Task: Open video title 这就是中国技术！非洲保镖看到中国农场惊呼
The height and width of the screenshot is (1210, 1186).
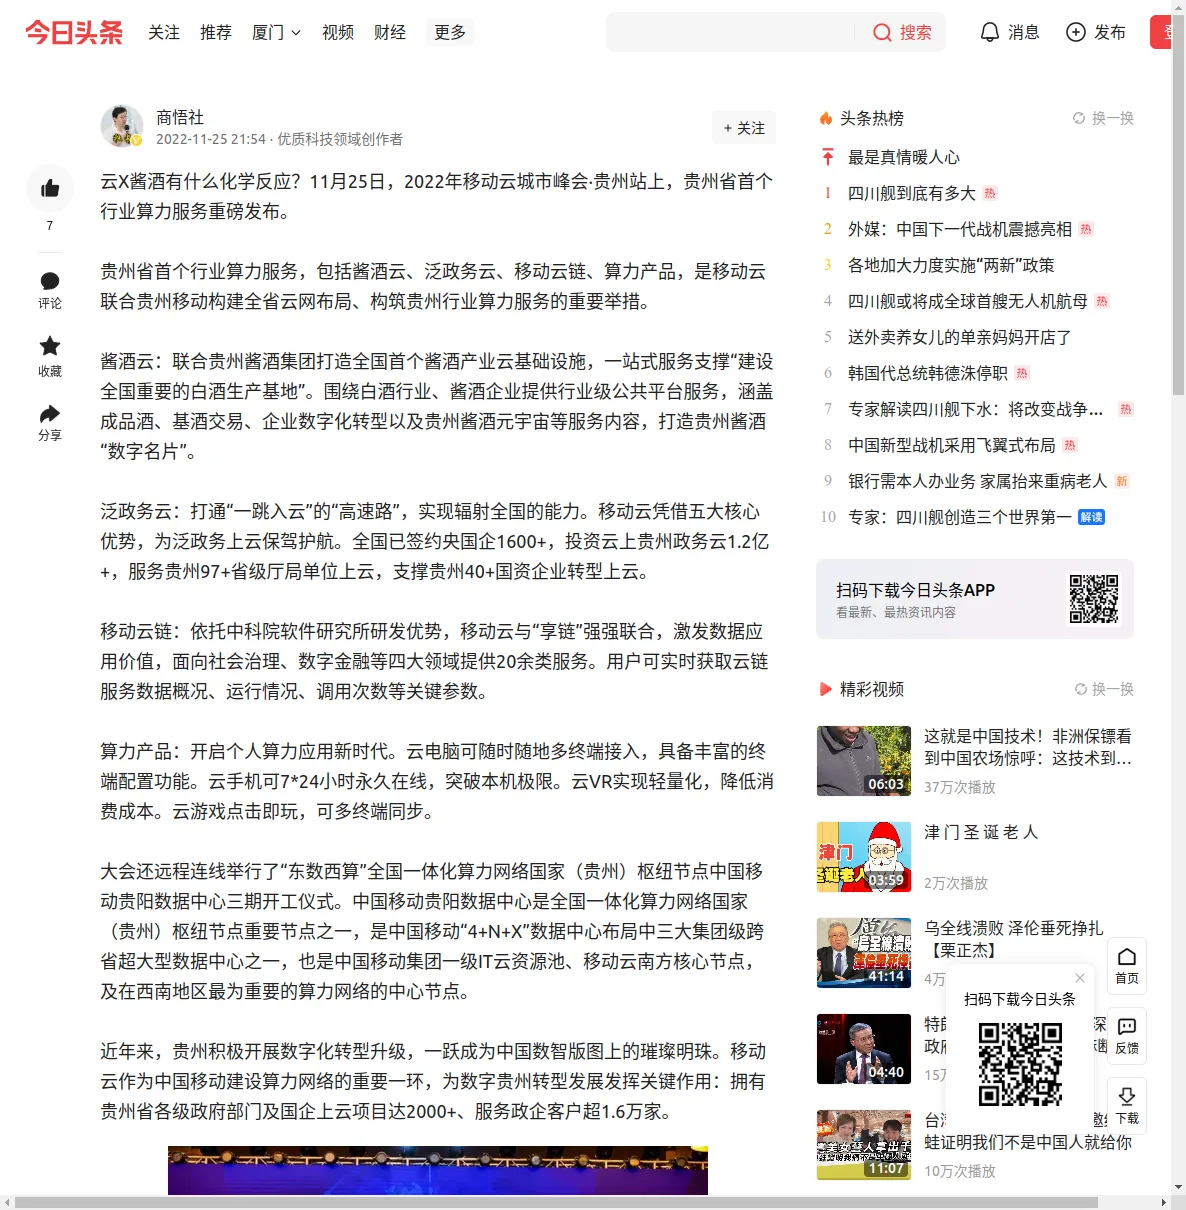Action: tap(1028, 747)
